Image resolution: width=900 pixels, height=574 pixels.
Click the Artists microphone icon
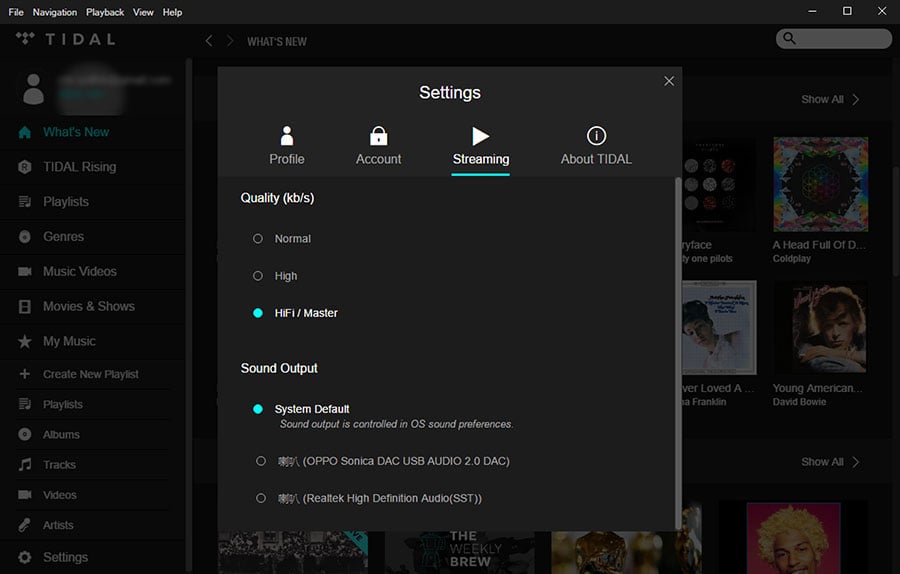[x=25, y=525]
